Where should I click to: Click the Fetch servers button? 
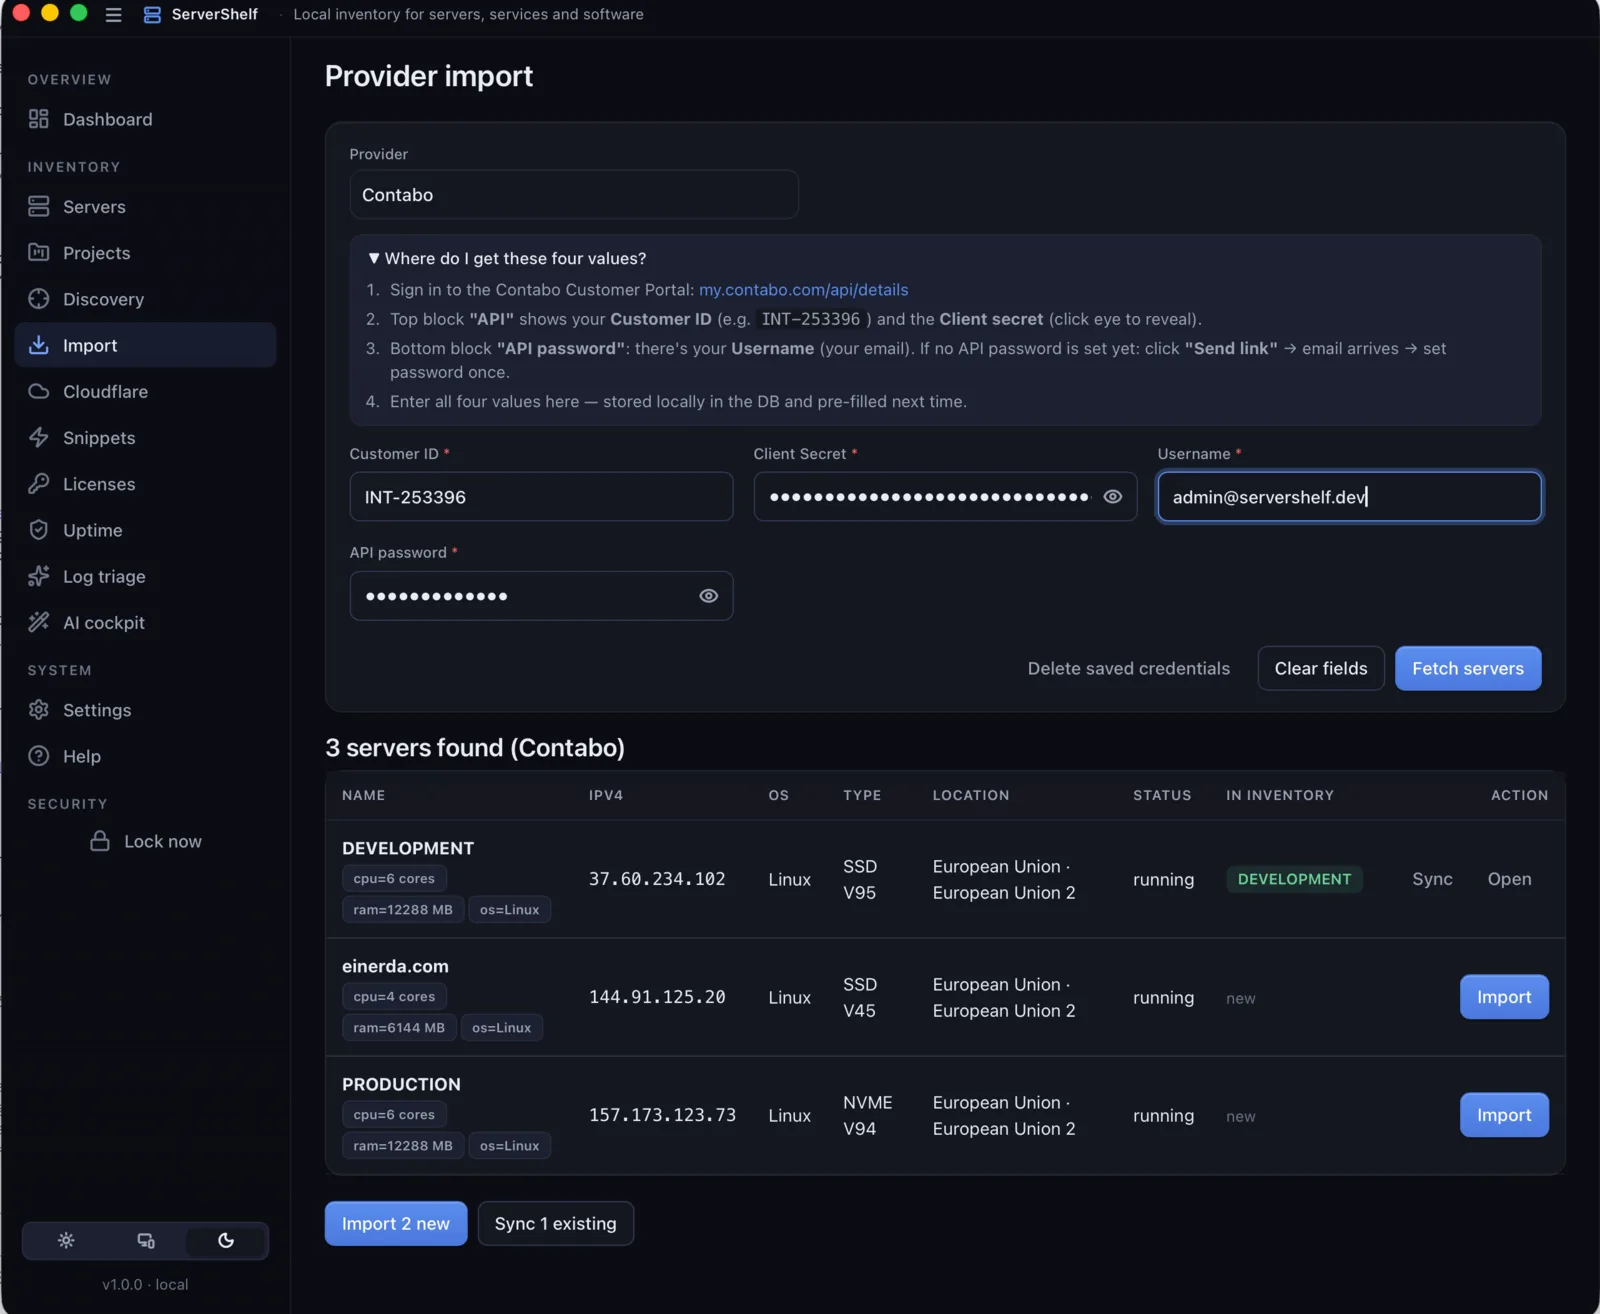click(x=1468, y=668)
